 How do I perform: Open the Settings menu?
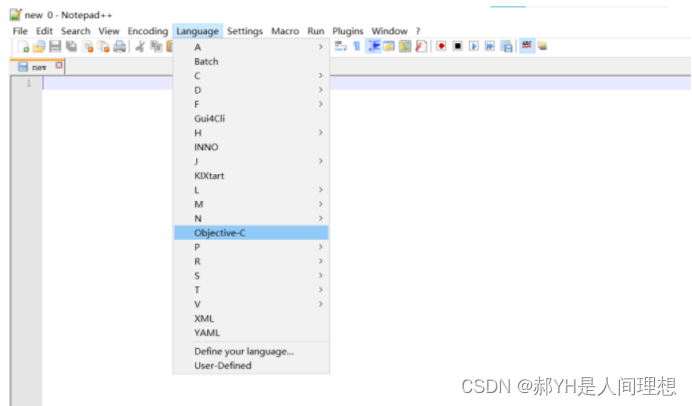click(x=245, y=31)
